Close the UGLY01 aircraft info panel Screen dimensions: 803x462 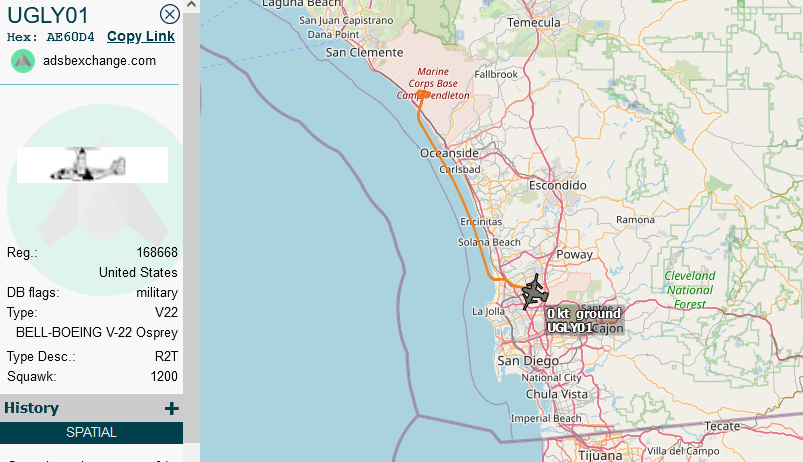pyautogui.click(x=170, y=14)
